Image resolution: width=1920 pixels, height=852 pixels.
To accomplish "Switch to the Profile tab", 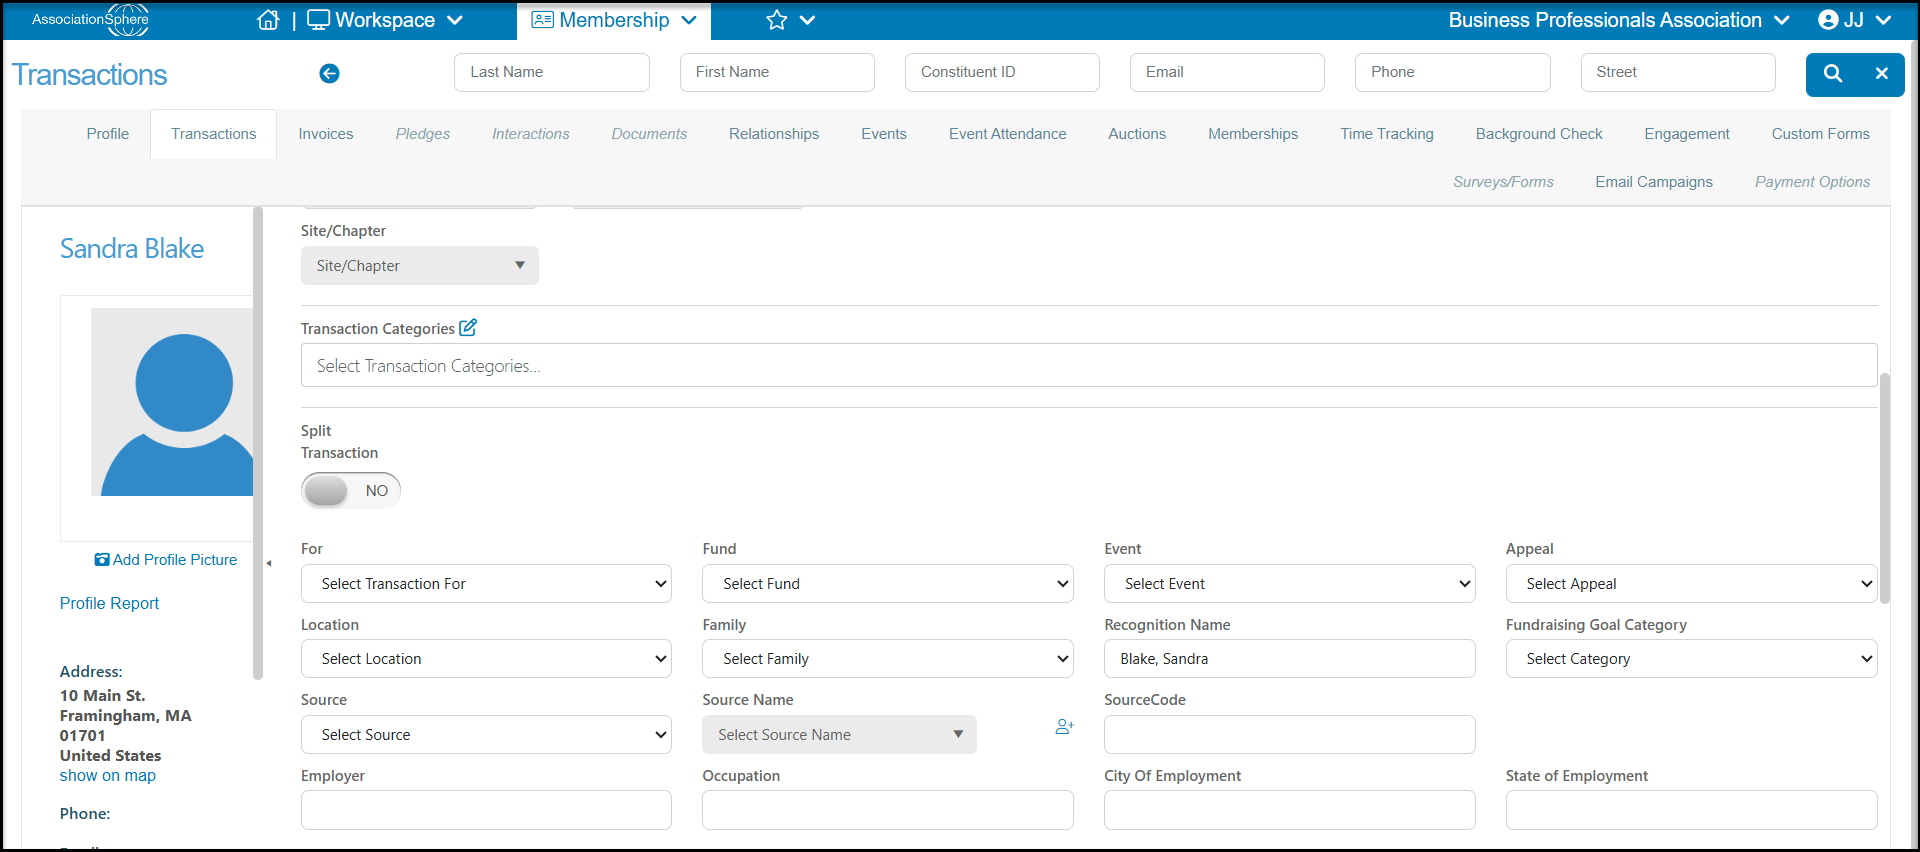I will pyautogui.click(x=108, y=134).
